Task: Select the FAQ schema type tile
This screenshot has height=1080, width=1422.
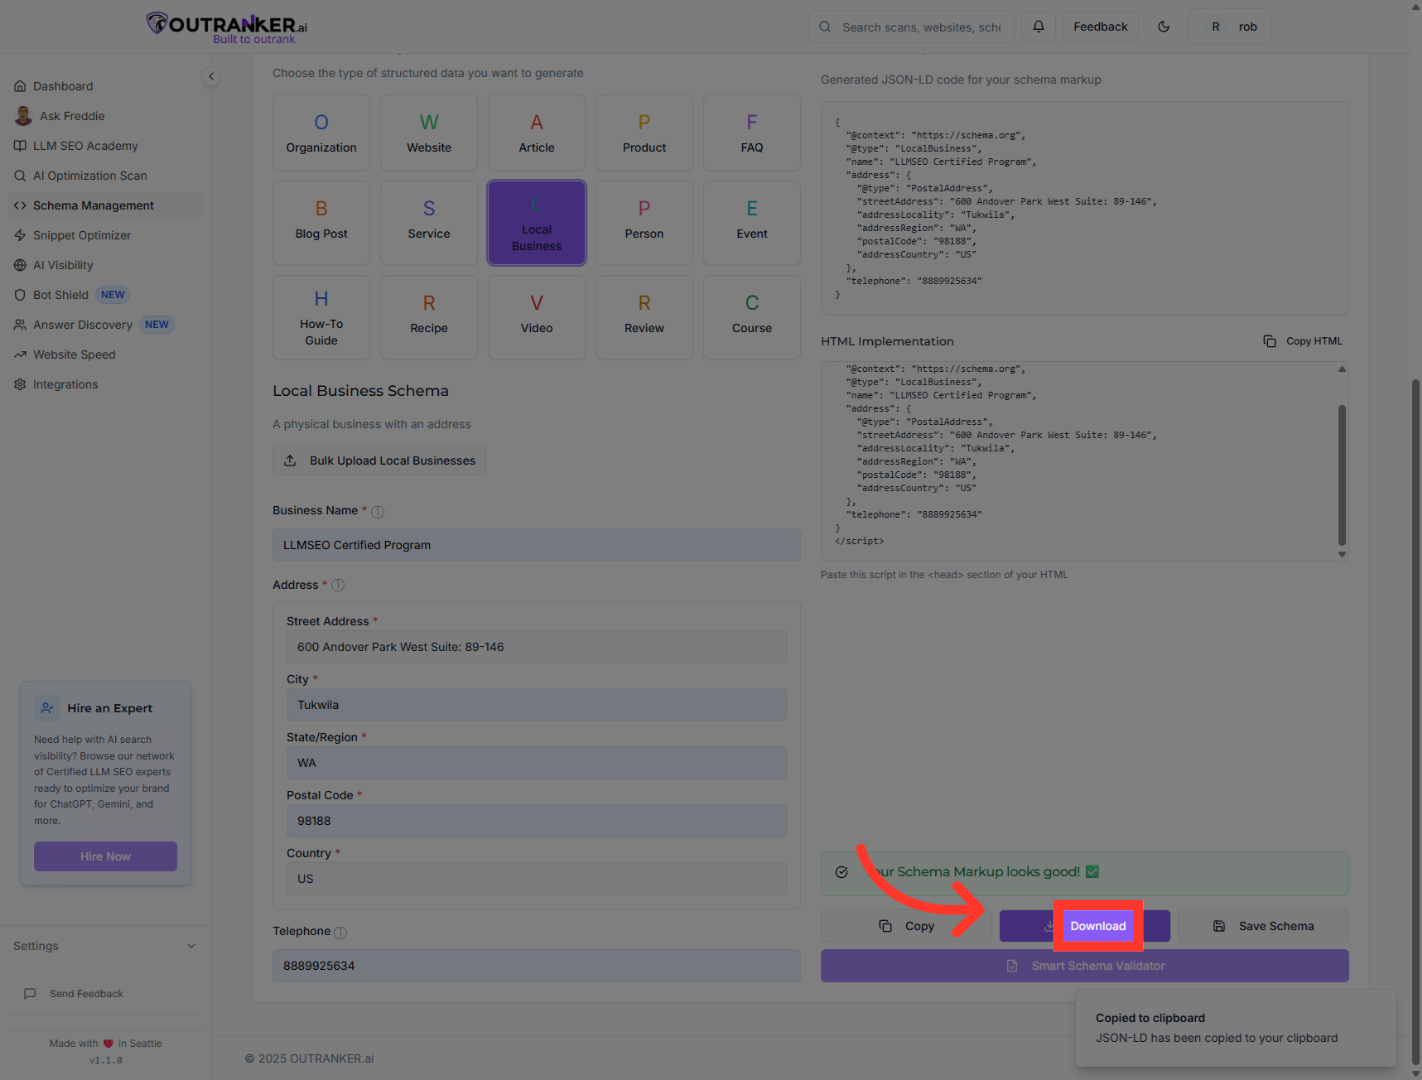Action: pos(751,133)
